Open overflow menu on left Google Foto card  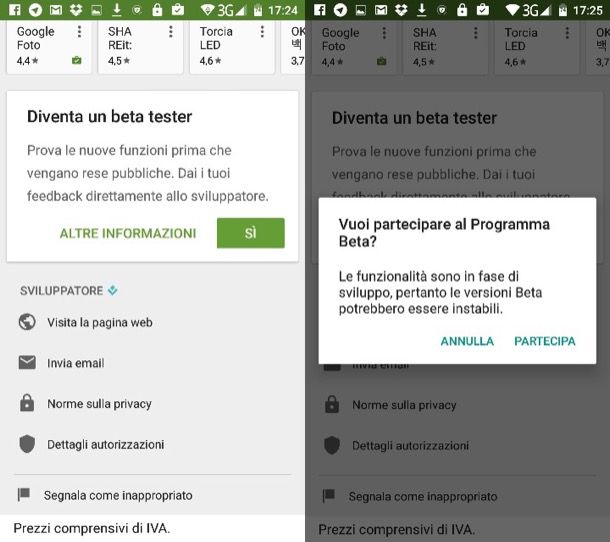(x=79, y=32)
